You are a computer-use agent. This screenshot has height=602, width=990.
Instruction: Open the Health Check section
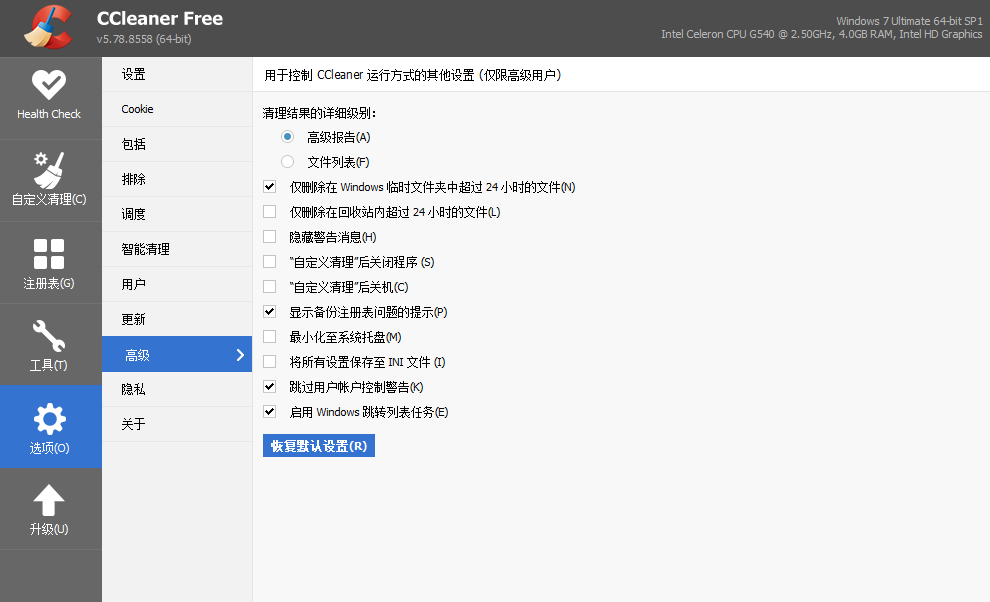coord(50,95)
